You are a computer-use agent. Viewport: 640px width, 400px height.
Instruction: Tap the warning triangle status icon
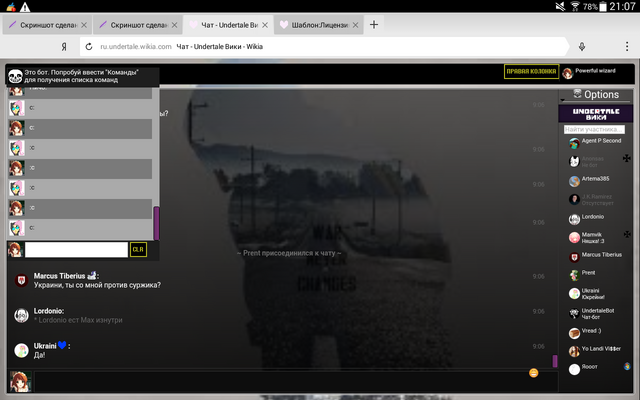tap(25, 7)
